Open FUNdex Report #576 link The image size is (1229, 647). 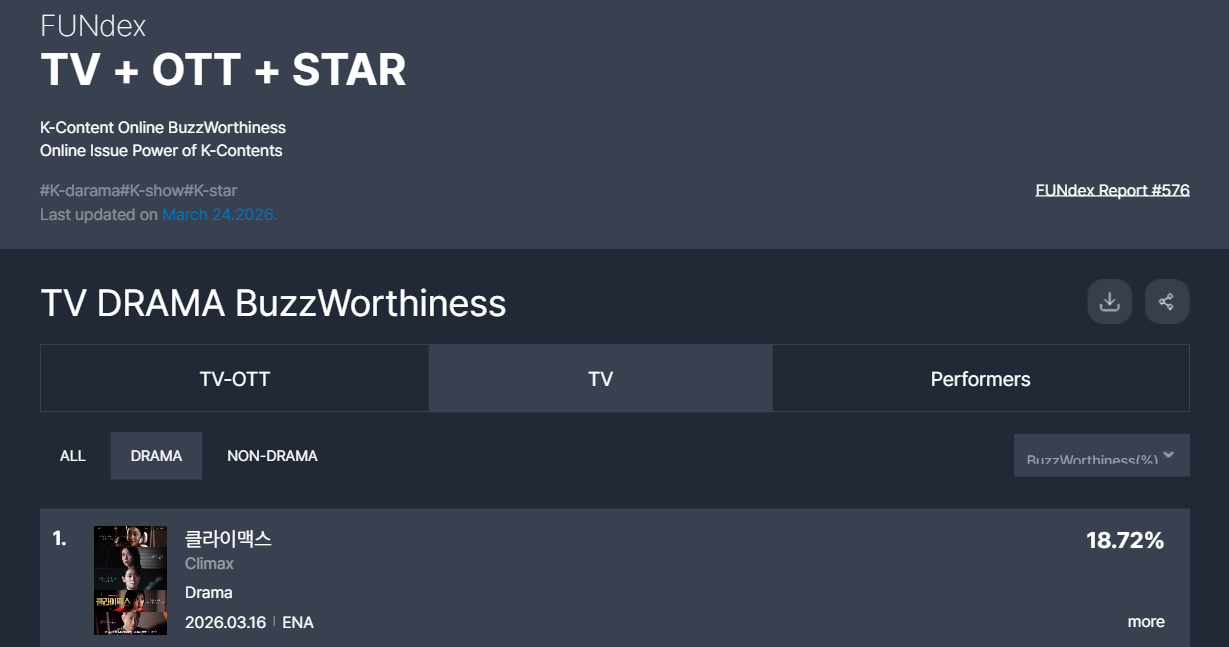[x=1112, y=190]
